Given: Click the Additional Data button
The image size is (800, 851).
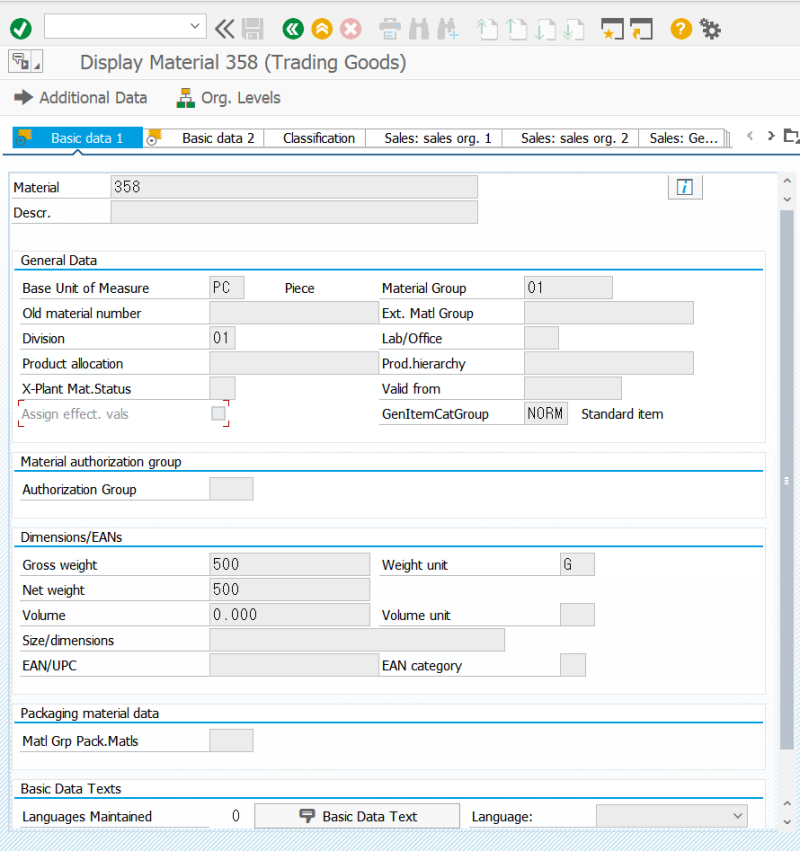Looking at the screenshot, I should [80, 98].
